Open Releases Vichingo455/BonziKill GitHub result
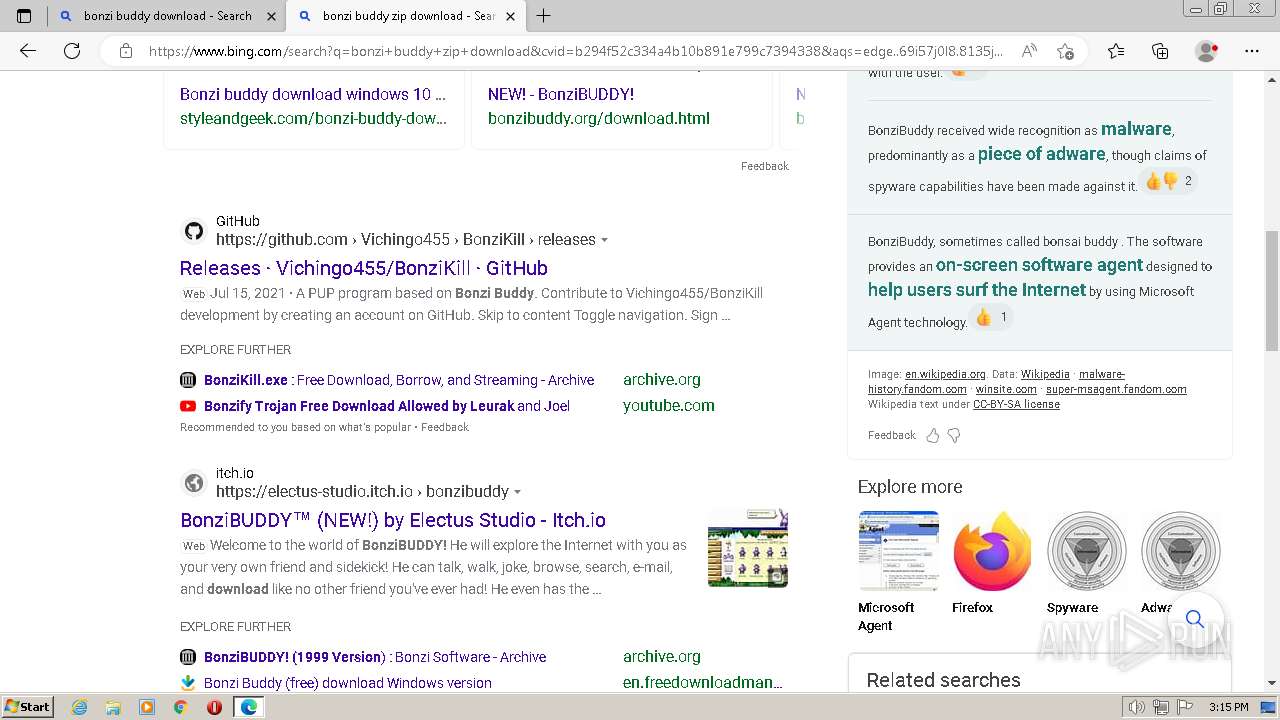 (364, 268)
